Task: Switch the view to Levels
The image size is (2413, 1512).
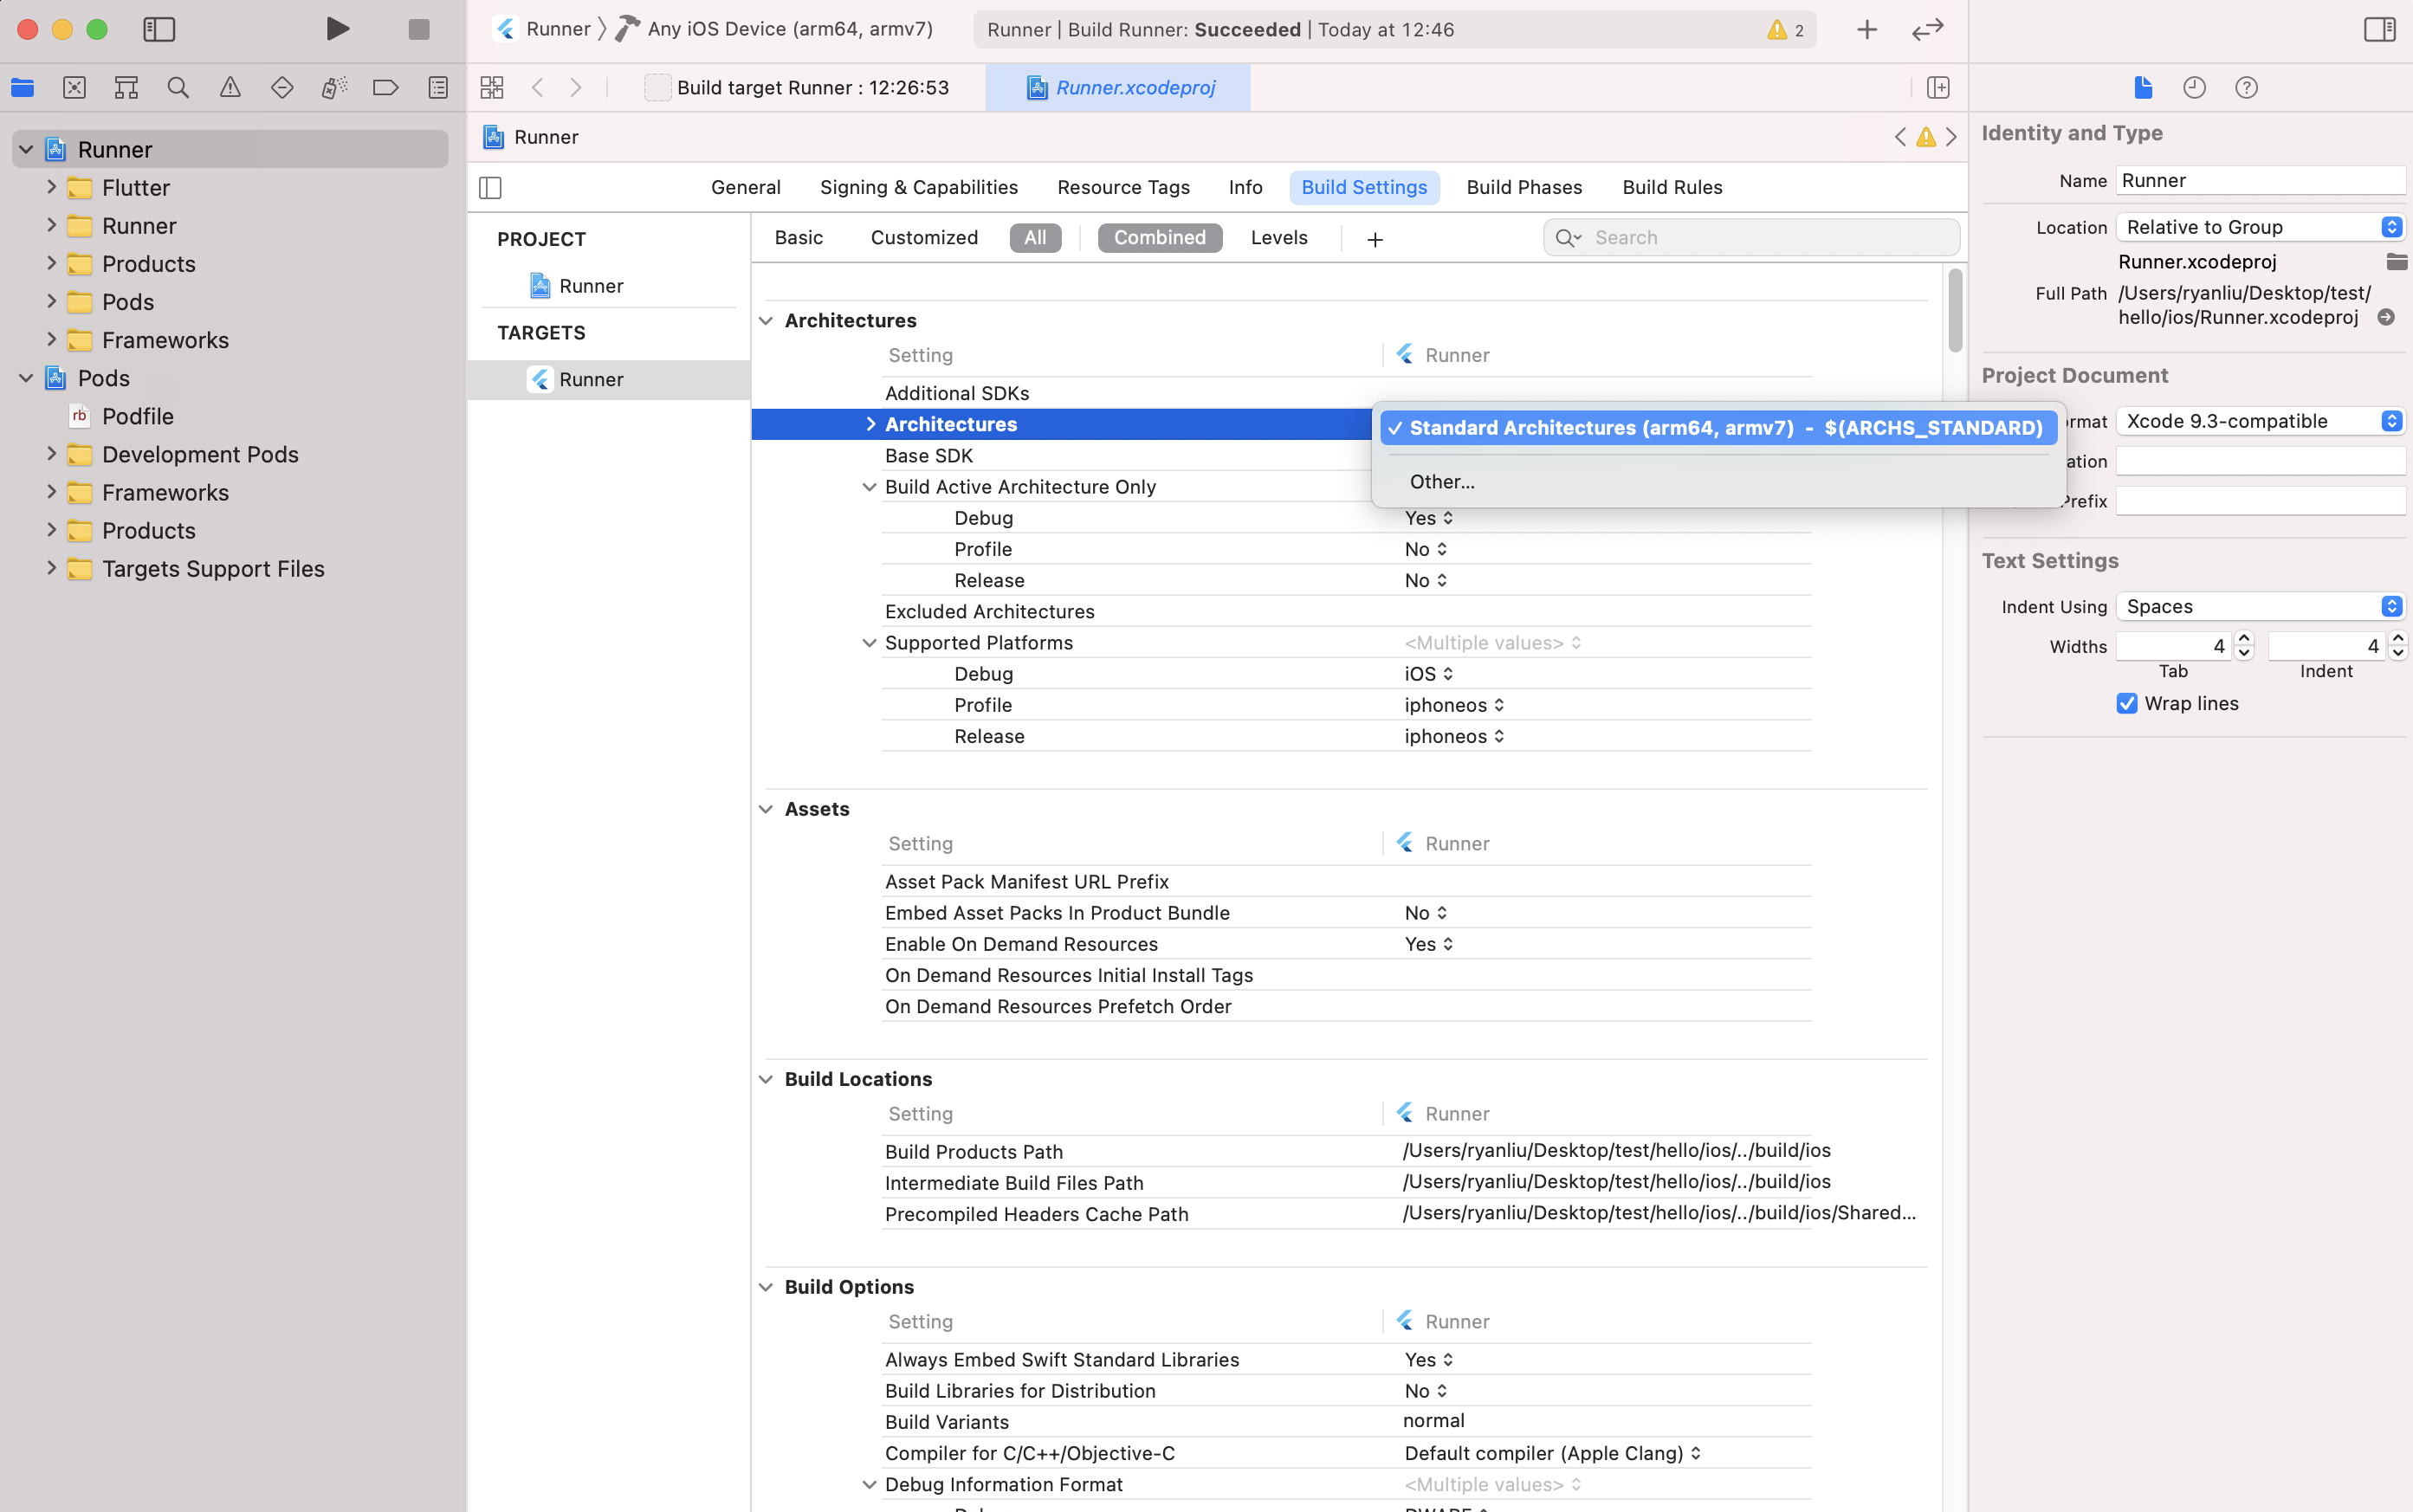Action: [1279, 238]
